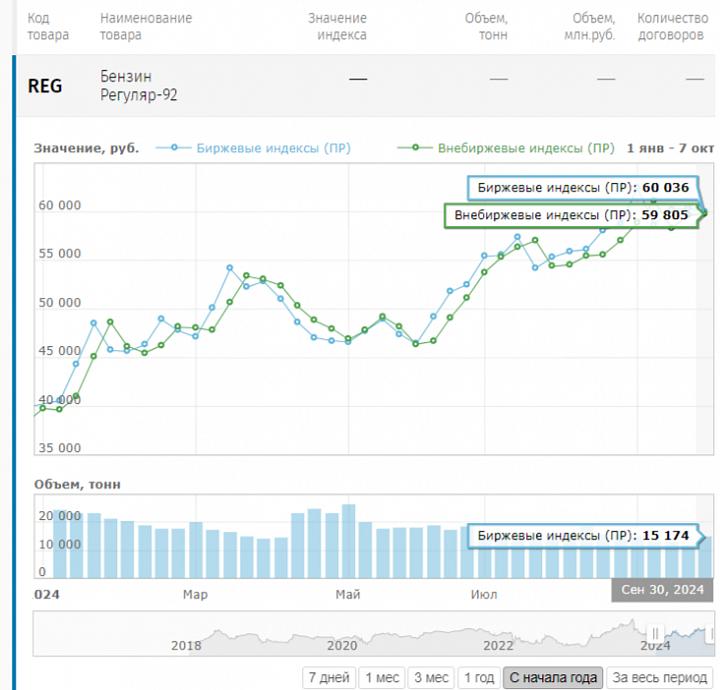Click the green legend marker icon

tap(415, 148)
